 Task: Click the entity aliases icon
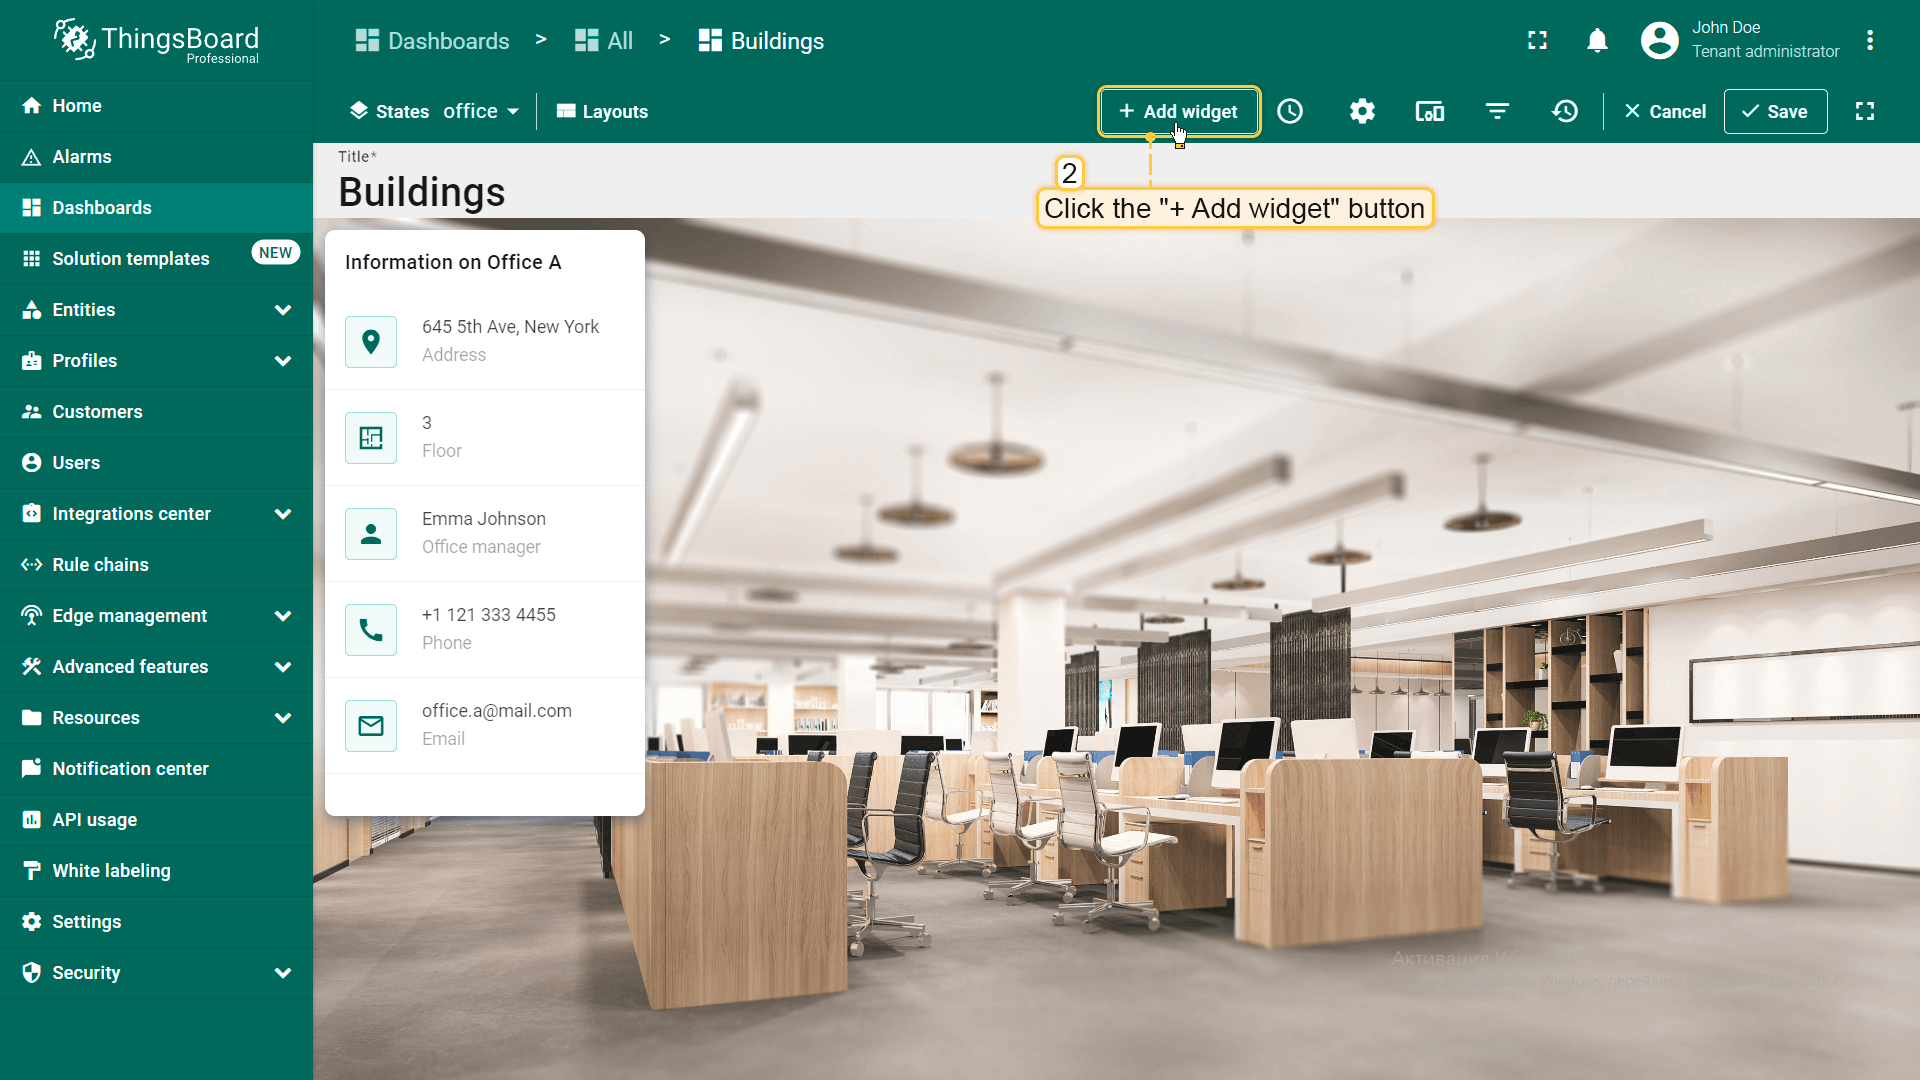1429,111
